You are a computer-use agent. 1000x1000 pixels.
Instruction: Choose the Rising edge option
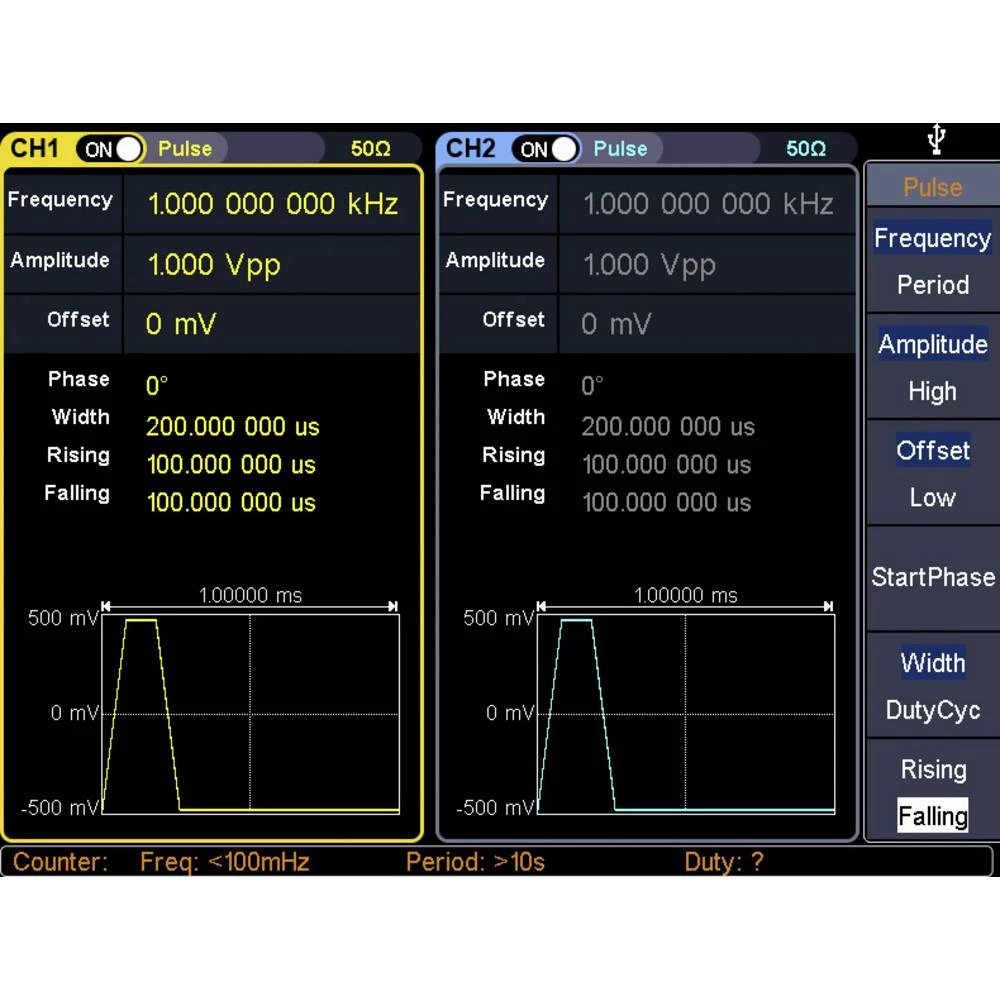tap(932, 769)
